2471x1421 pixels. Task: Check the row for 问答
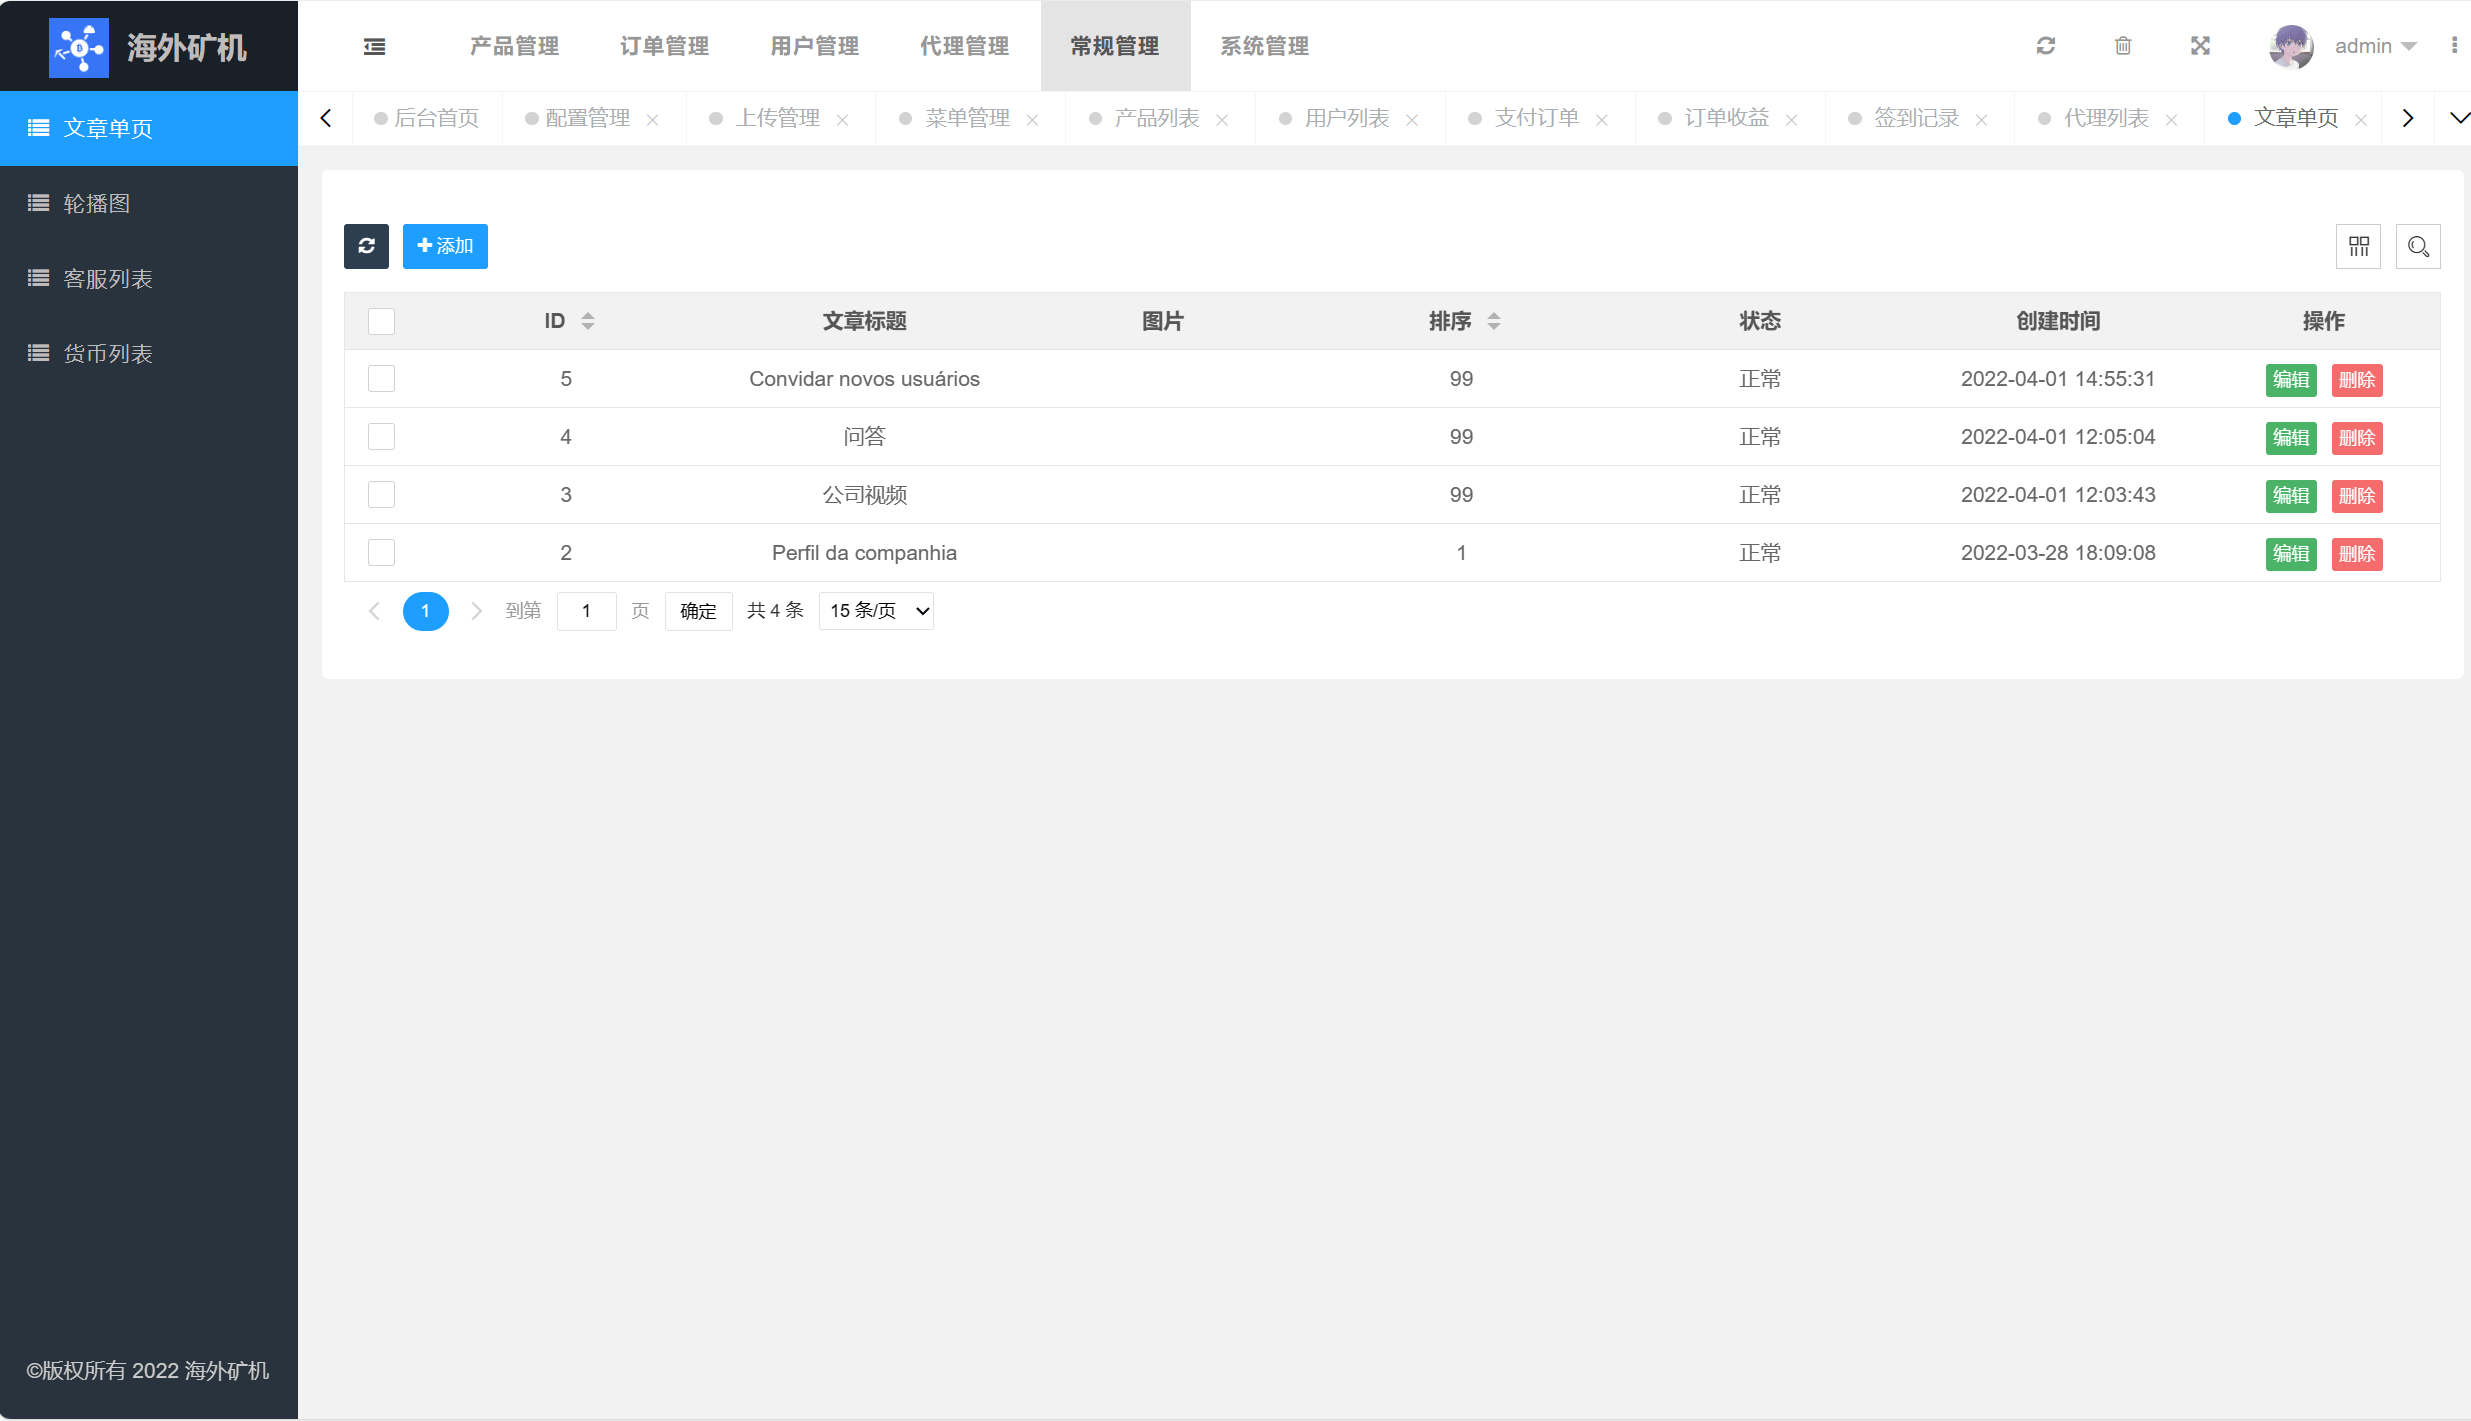381,437
